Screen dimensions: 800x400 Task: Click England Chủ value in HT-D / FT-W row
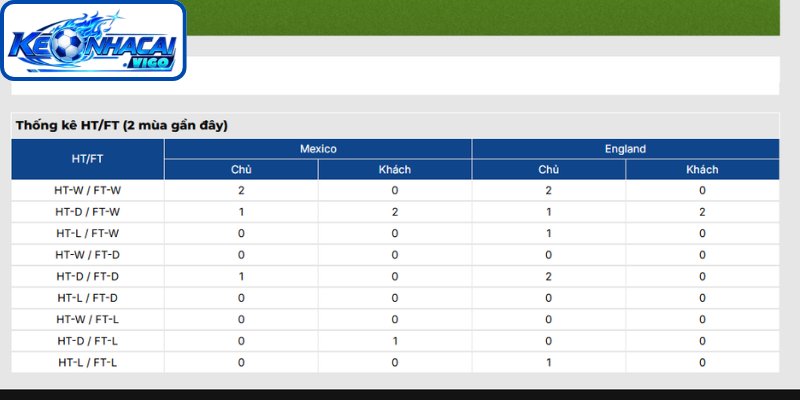pyautogui.click(x=548, y=212)
